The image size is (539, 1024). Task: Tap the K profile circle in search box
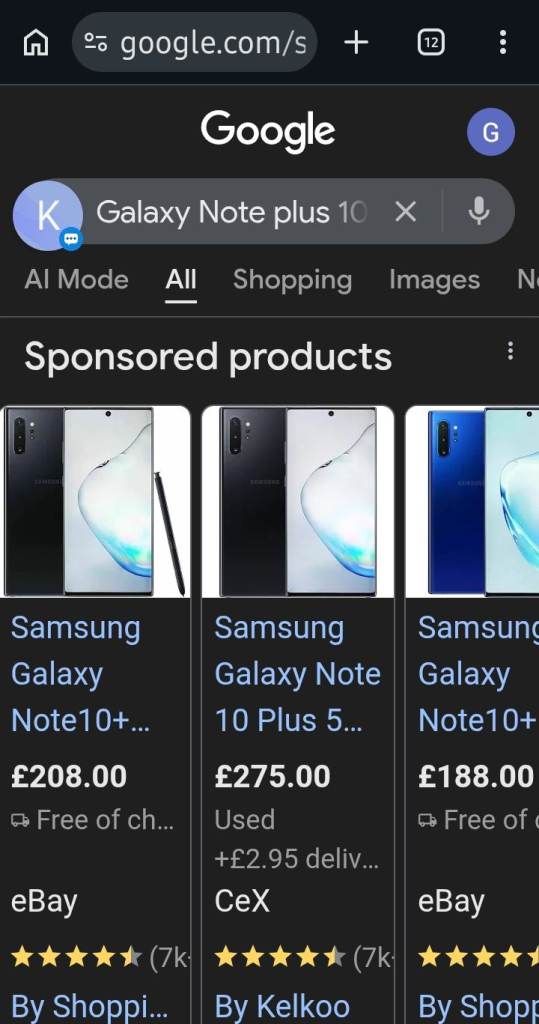pos(48,216)
